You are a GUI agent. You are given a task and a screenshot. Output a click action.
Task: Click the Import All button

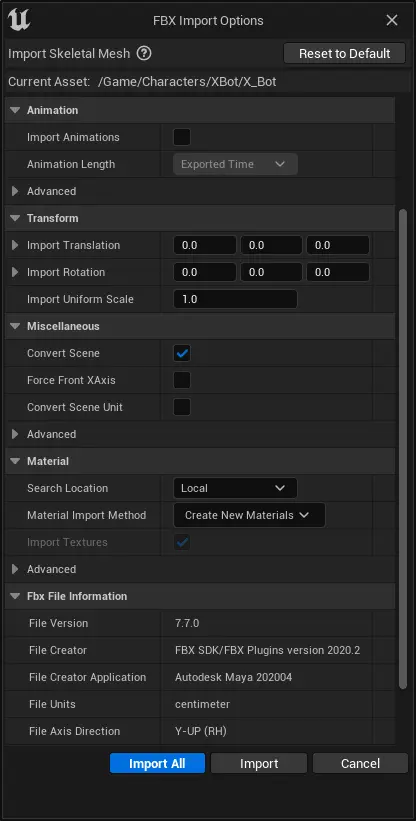[157, 763]
